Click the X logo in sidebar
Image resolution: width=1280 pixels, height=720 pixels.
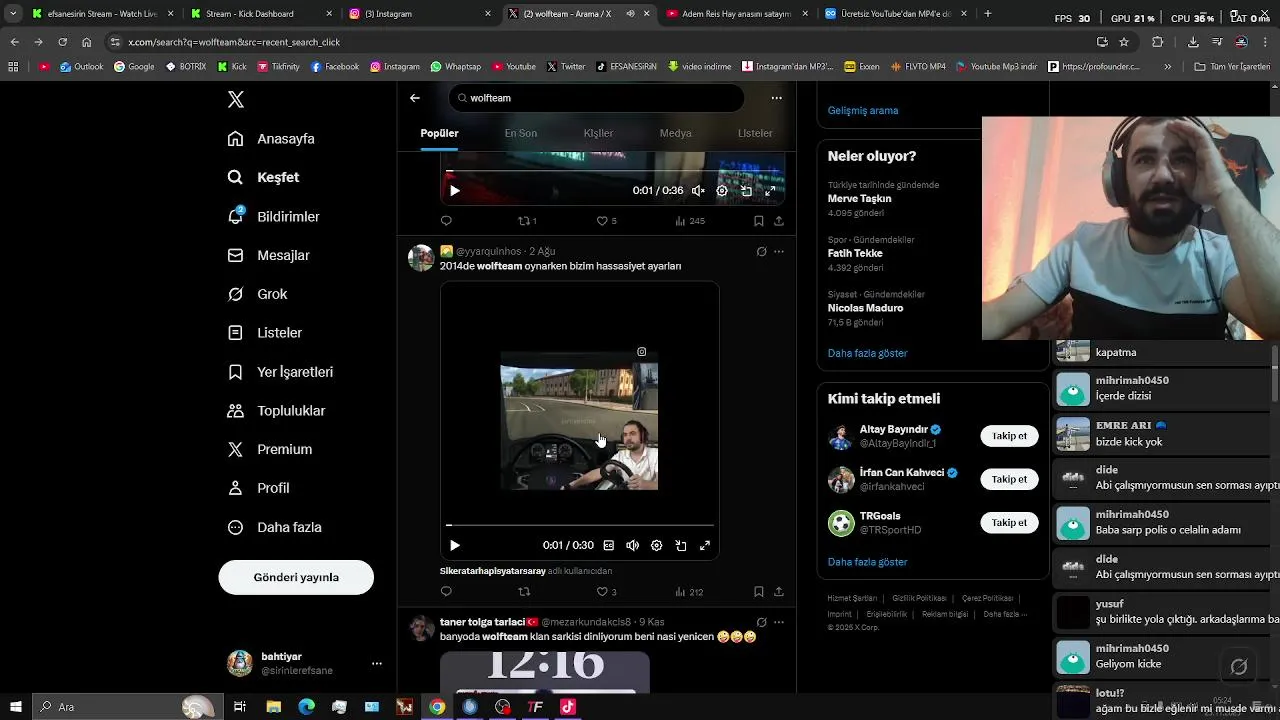(235, 99)
